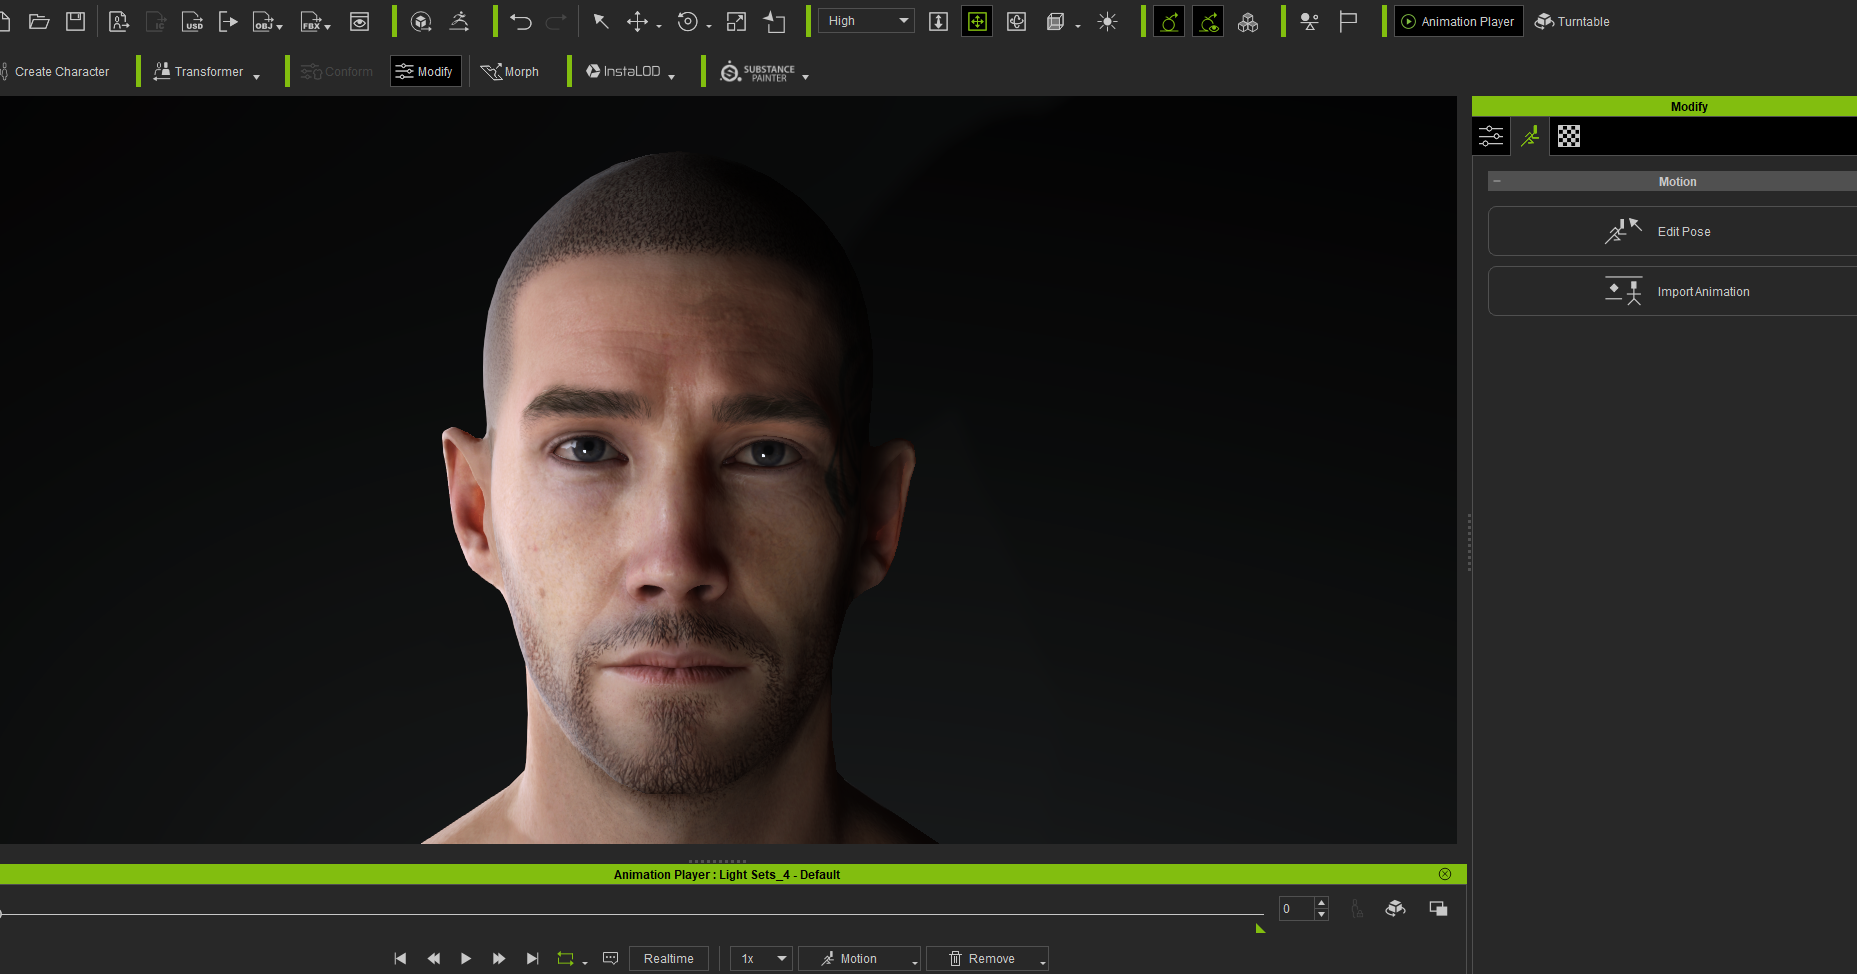Click the current frame number field
The width and height of the screenshot is (1857, 974).
[1296, 909]
